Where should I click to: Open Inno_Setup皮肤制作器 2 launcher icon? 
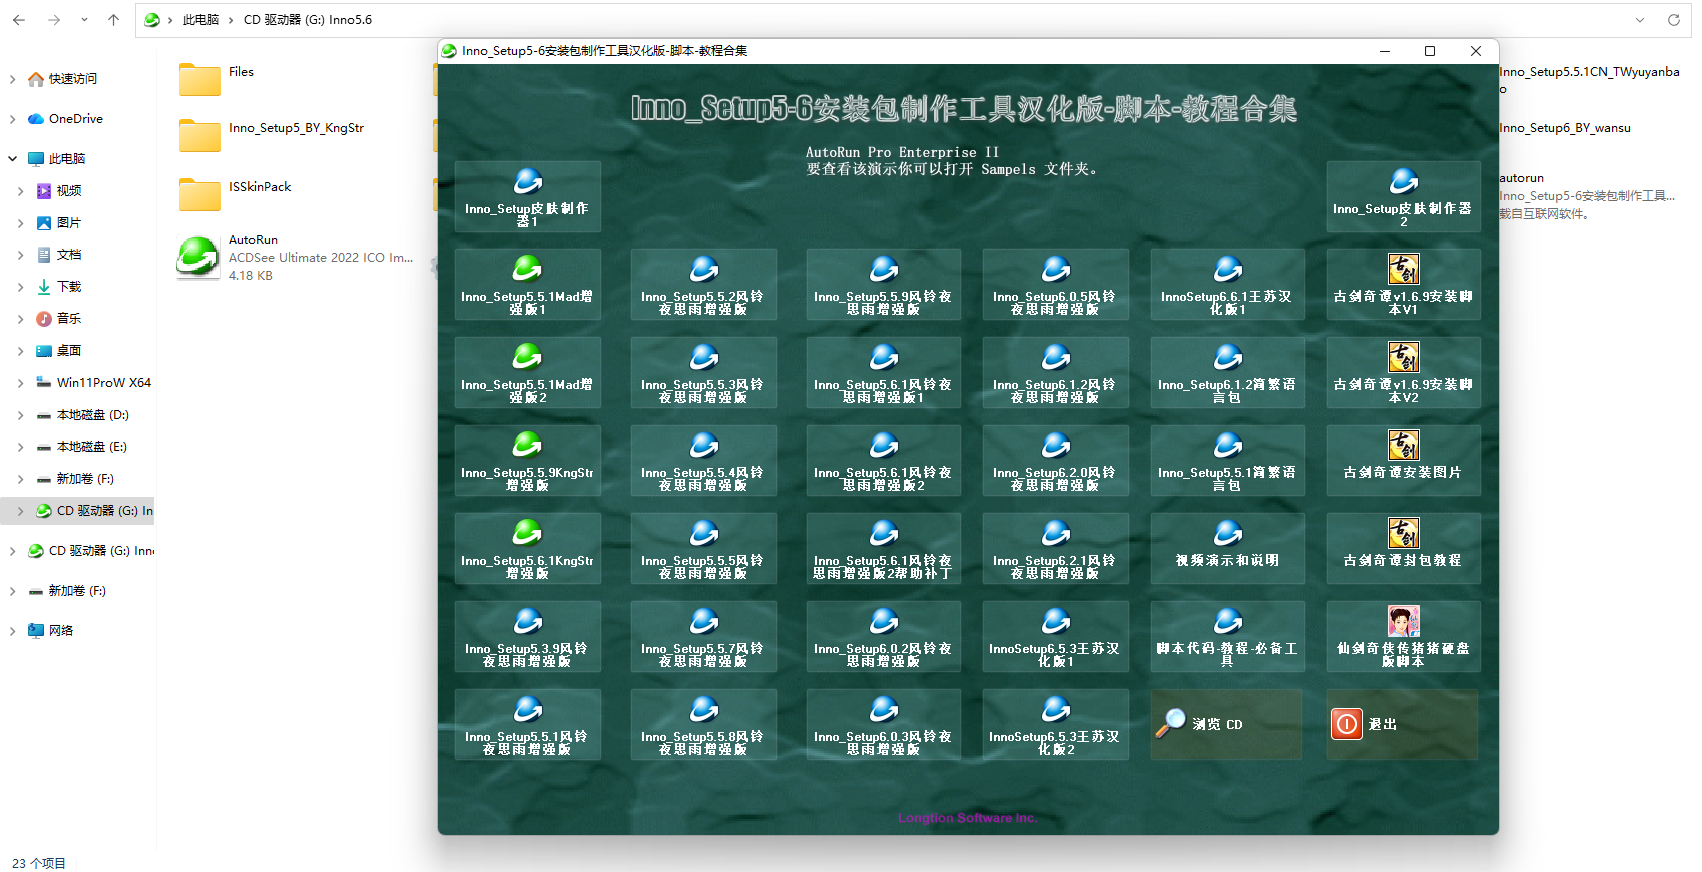click(x=1403, y=196)
